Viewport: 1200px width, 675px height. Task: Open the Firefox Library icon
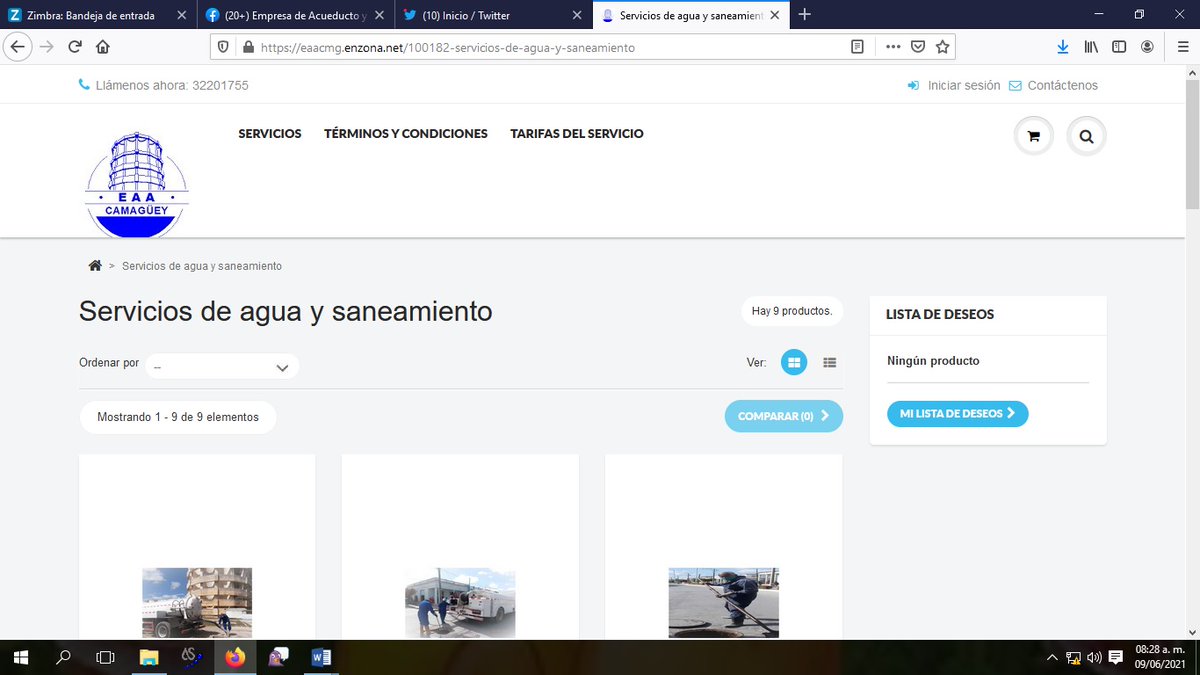click(x=1090, y=46)
